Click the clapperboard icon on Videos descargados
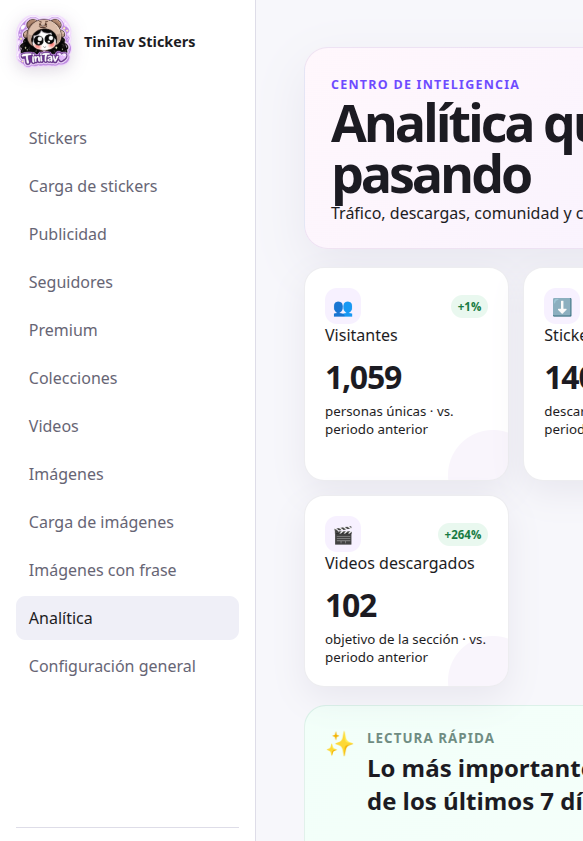 click(x=343, y=535)
